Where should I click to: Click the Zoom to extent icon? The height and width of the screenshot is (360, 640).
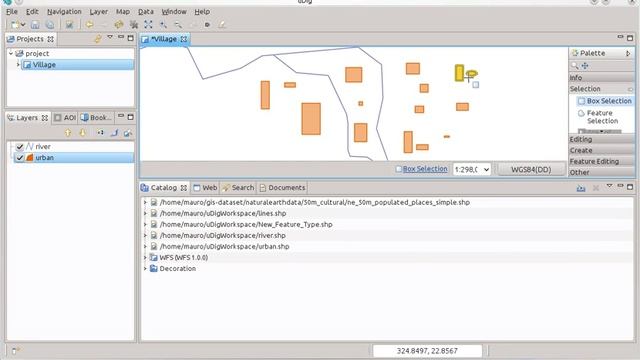pos(148,24)
